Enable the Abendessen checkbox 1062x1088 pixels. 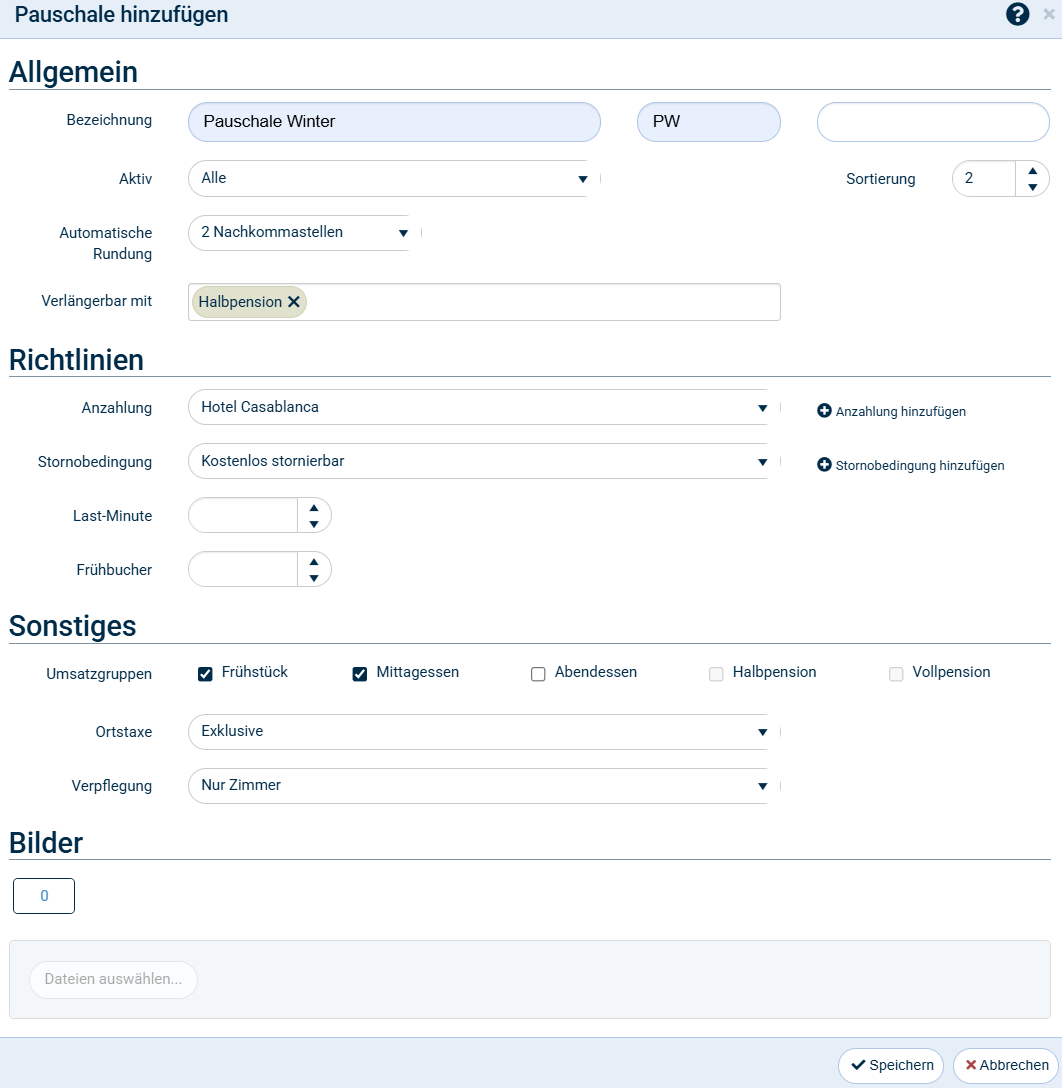538,674
